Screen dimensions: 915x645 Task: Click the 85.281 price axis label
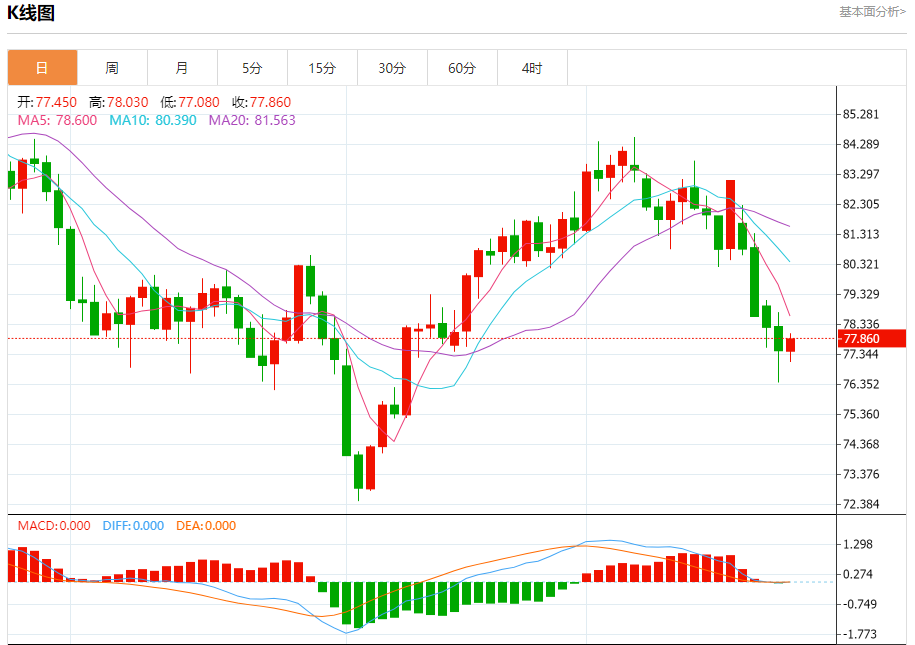[861, 114]
